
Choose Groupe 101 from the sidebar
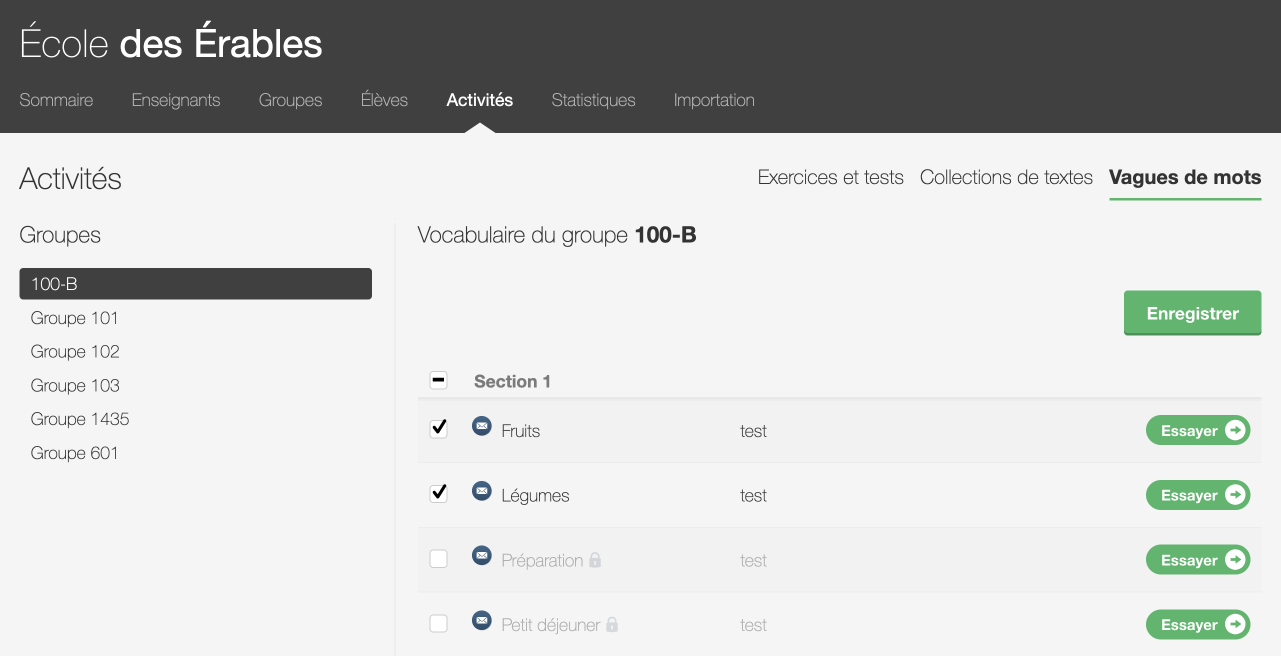(x=75, y=318)
